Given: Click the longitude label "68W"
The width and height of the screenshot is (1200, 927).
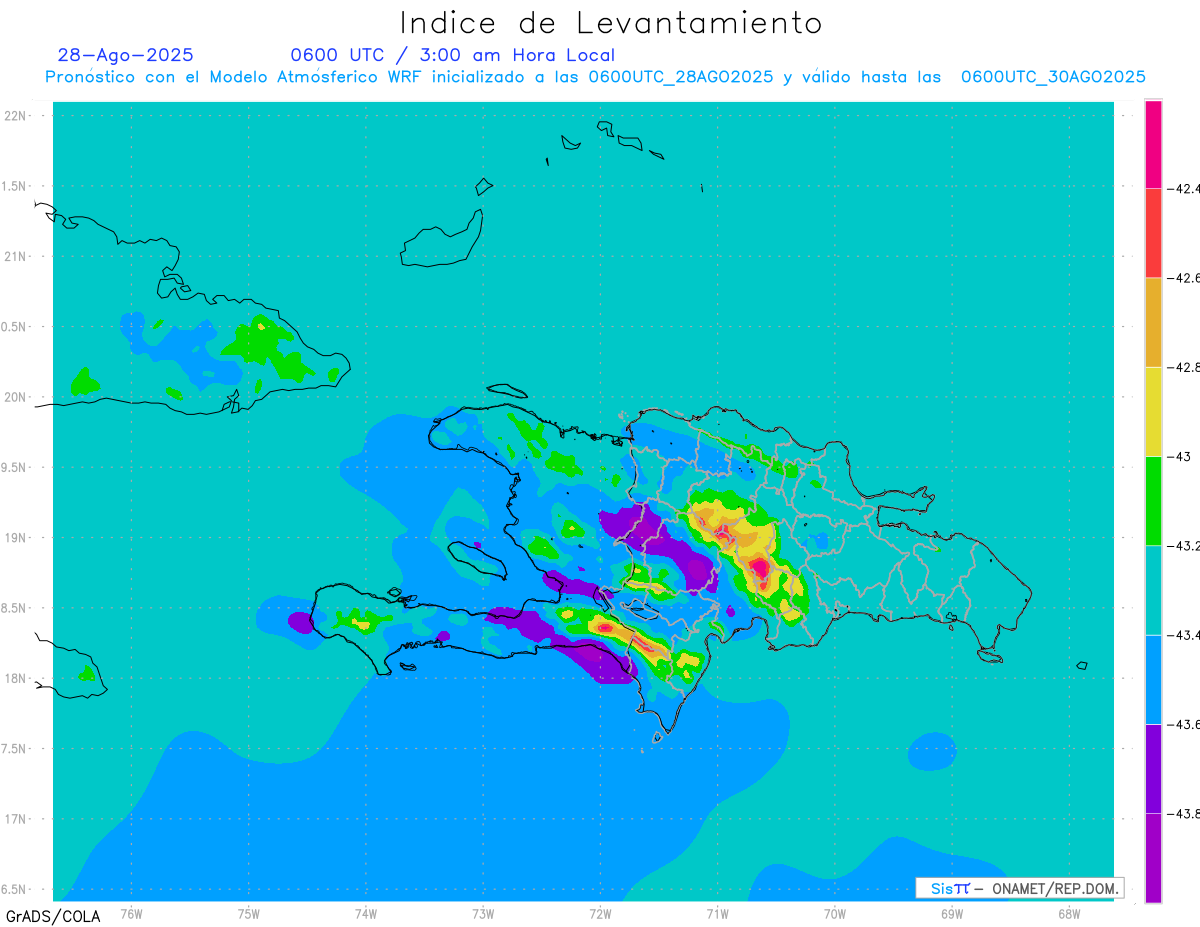Looking at the screenshot, I should (1069, 913).
